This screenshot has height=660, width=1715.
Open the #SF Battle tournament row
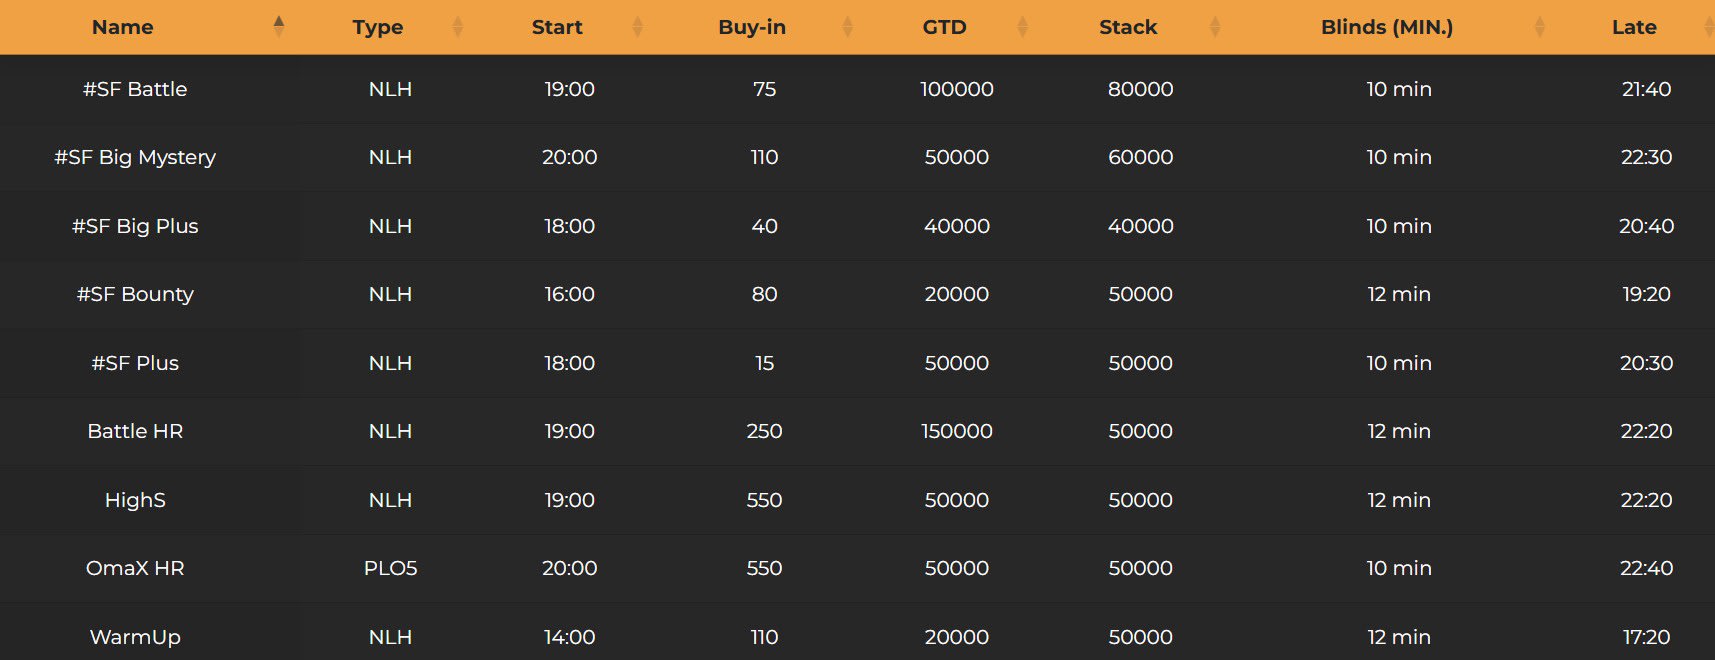point(857,89)
